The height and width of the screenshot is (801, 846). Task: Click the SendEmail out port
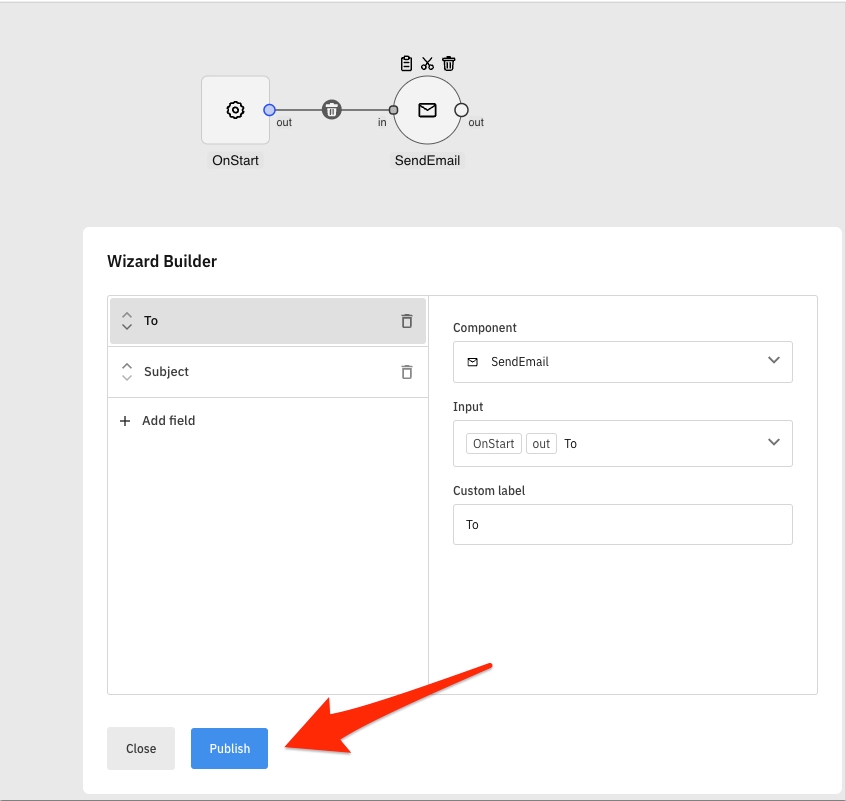(x=461, y=110)
